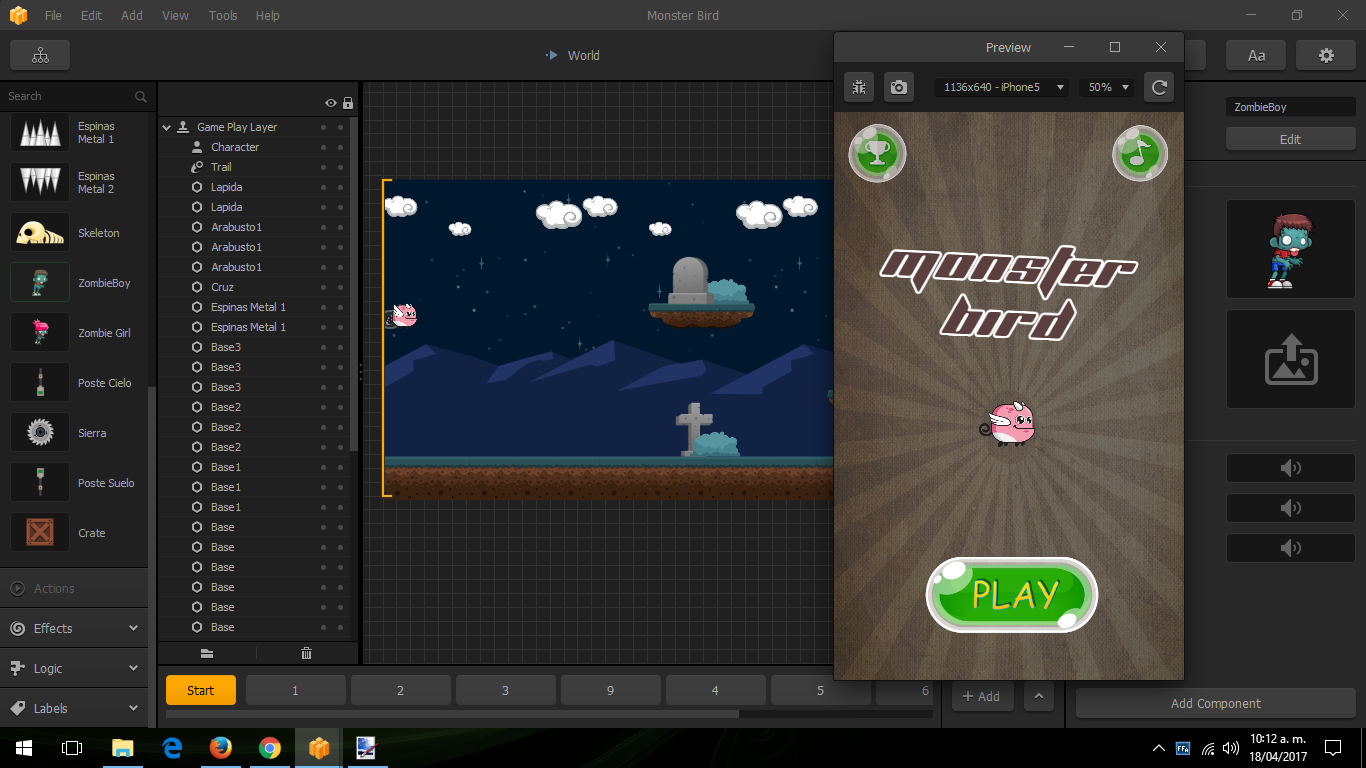Reload the preview with the refresh icon
1366x768 pixels.
pyautogui.click(x=1159, y=87)
